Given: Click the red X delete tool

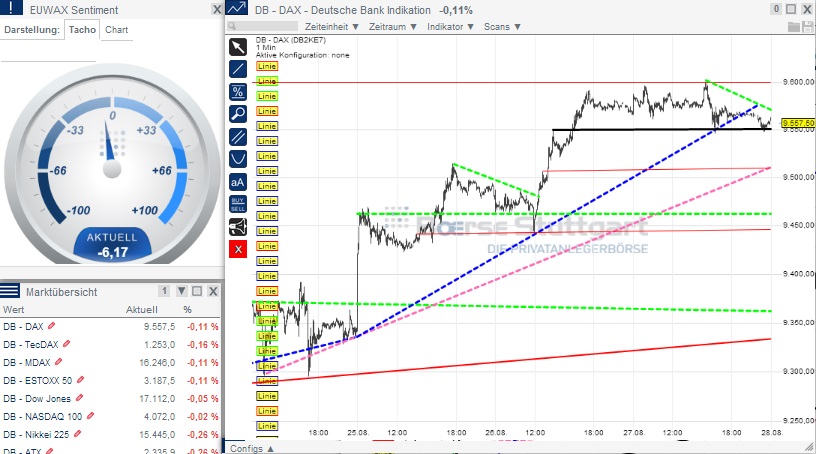Looking at the screenshot, I should coord(238,249).
